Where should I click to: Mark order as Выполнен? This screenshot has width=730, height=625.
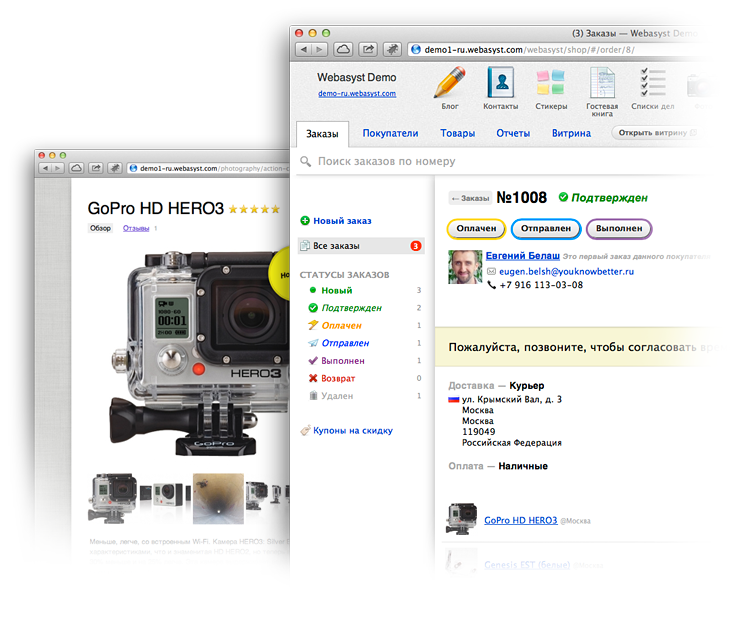[619, 229]
